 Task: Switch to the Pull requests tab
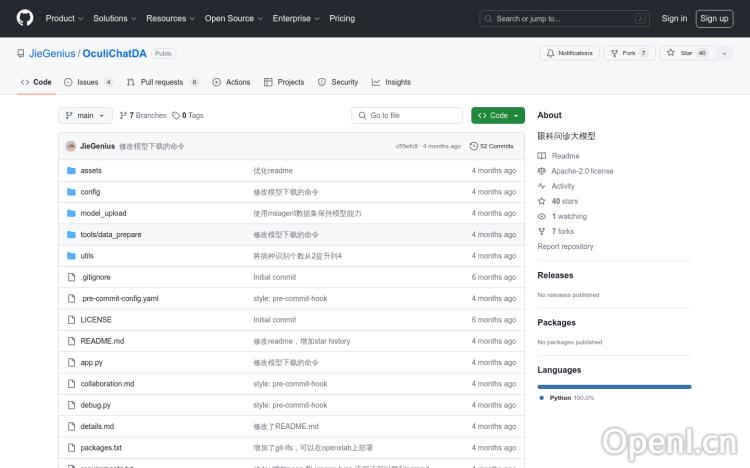tap(161, 82)
